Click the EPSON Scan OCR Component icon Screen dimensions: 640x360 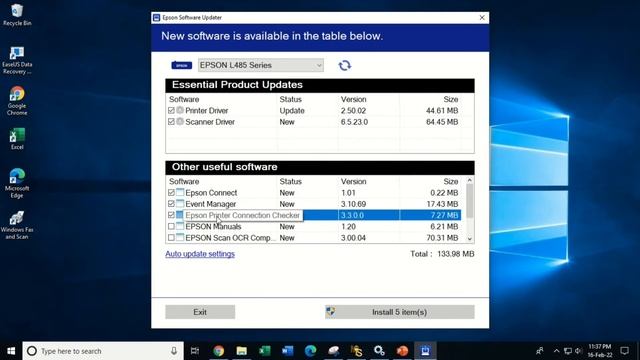[180, 238]
